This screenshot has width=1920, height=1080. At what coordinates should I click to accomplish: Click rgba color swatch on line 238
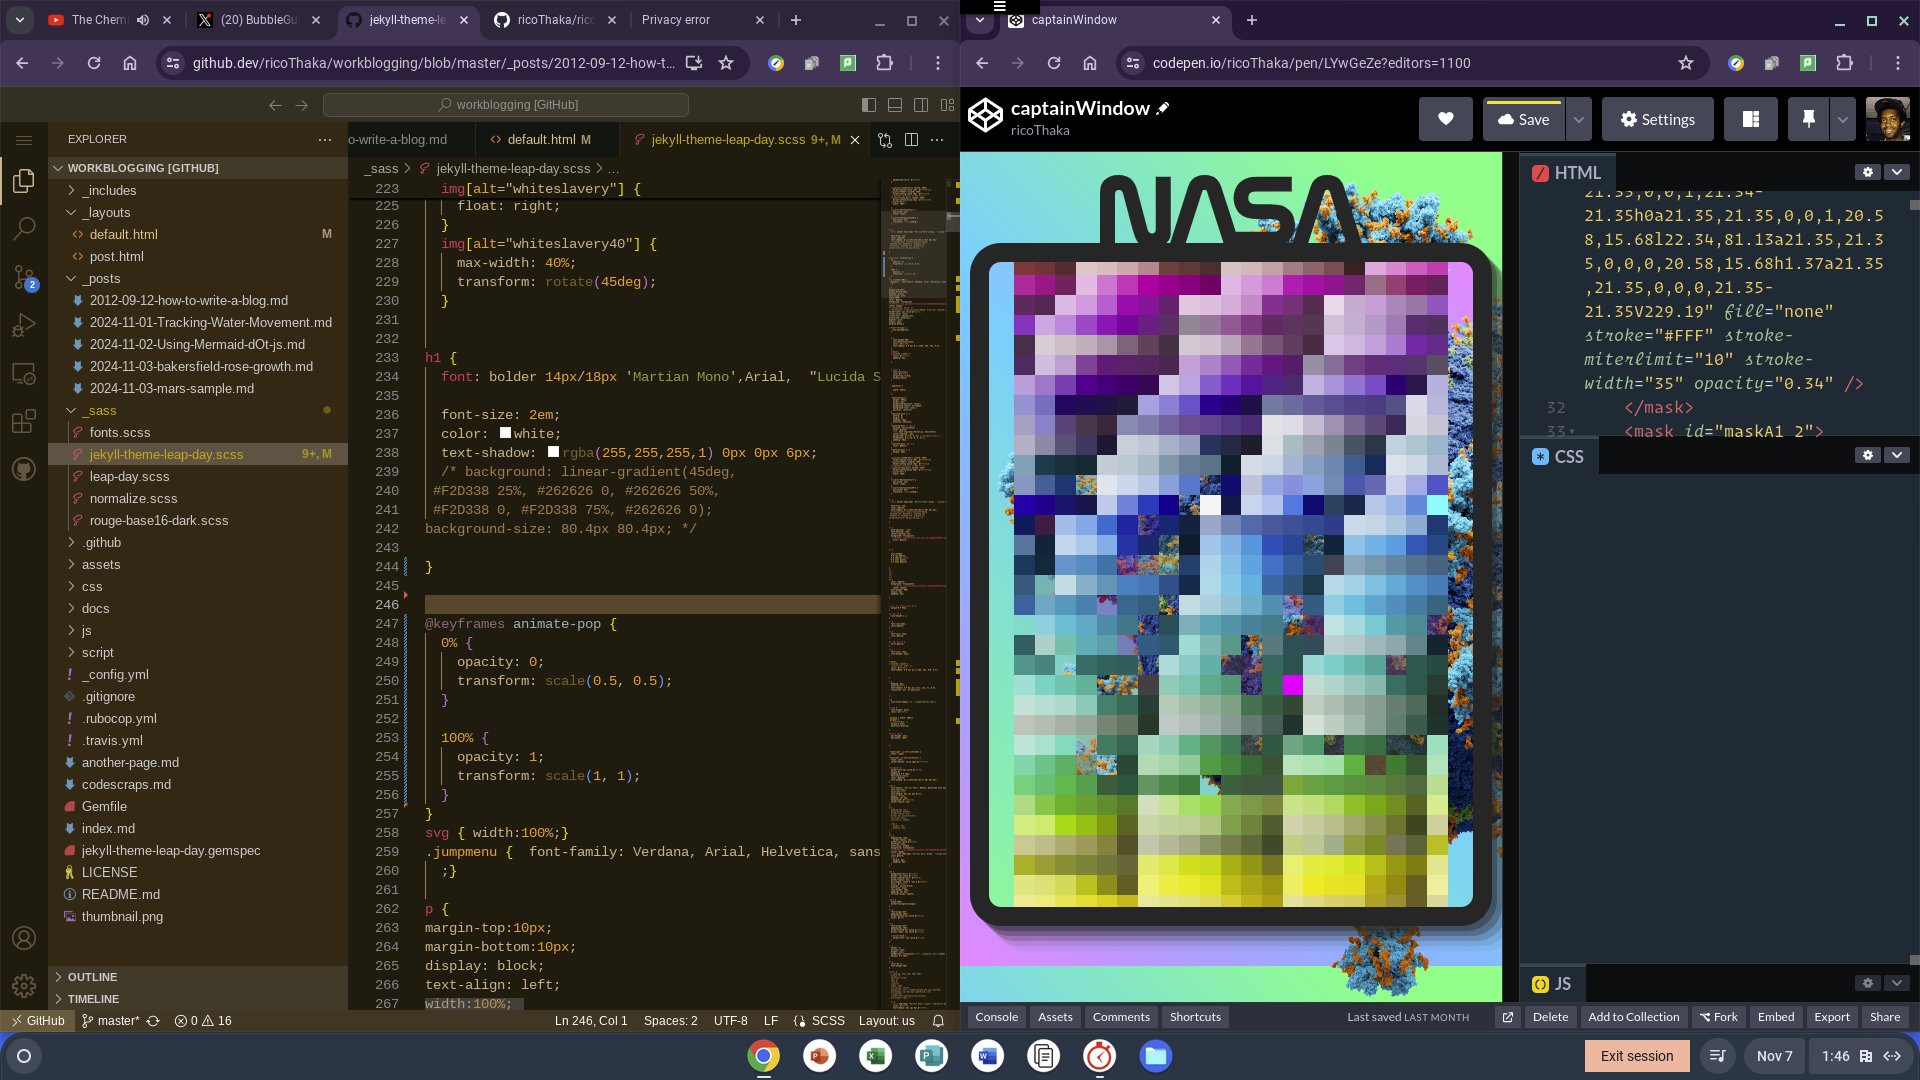click(553, 452)
